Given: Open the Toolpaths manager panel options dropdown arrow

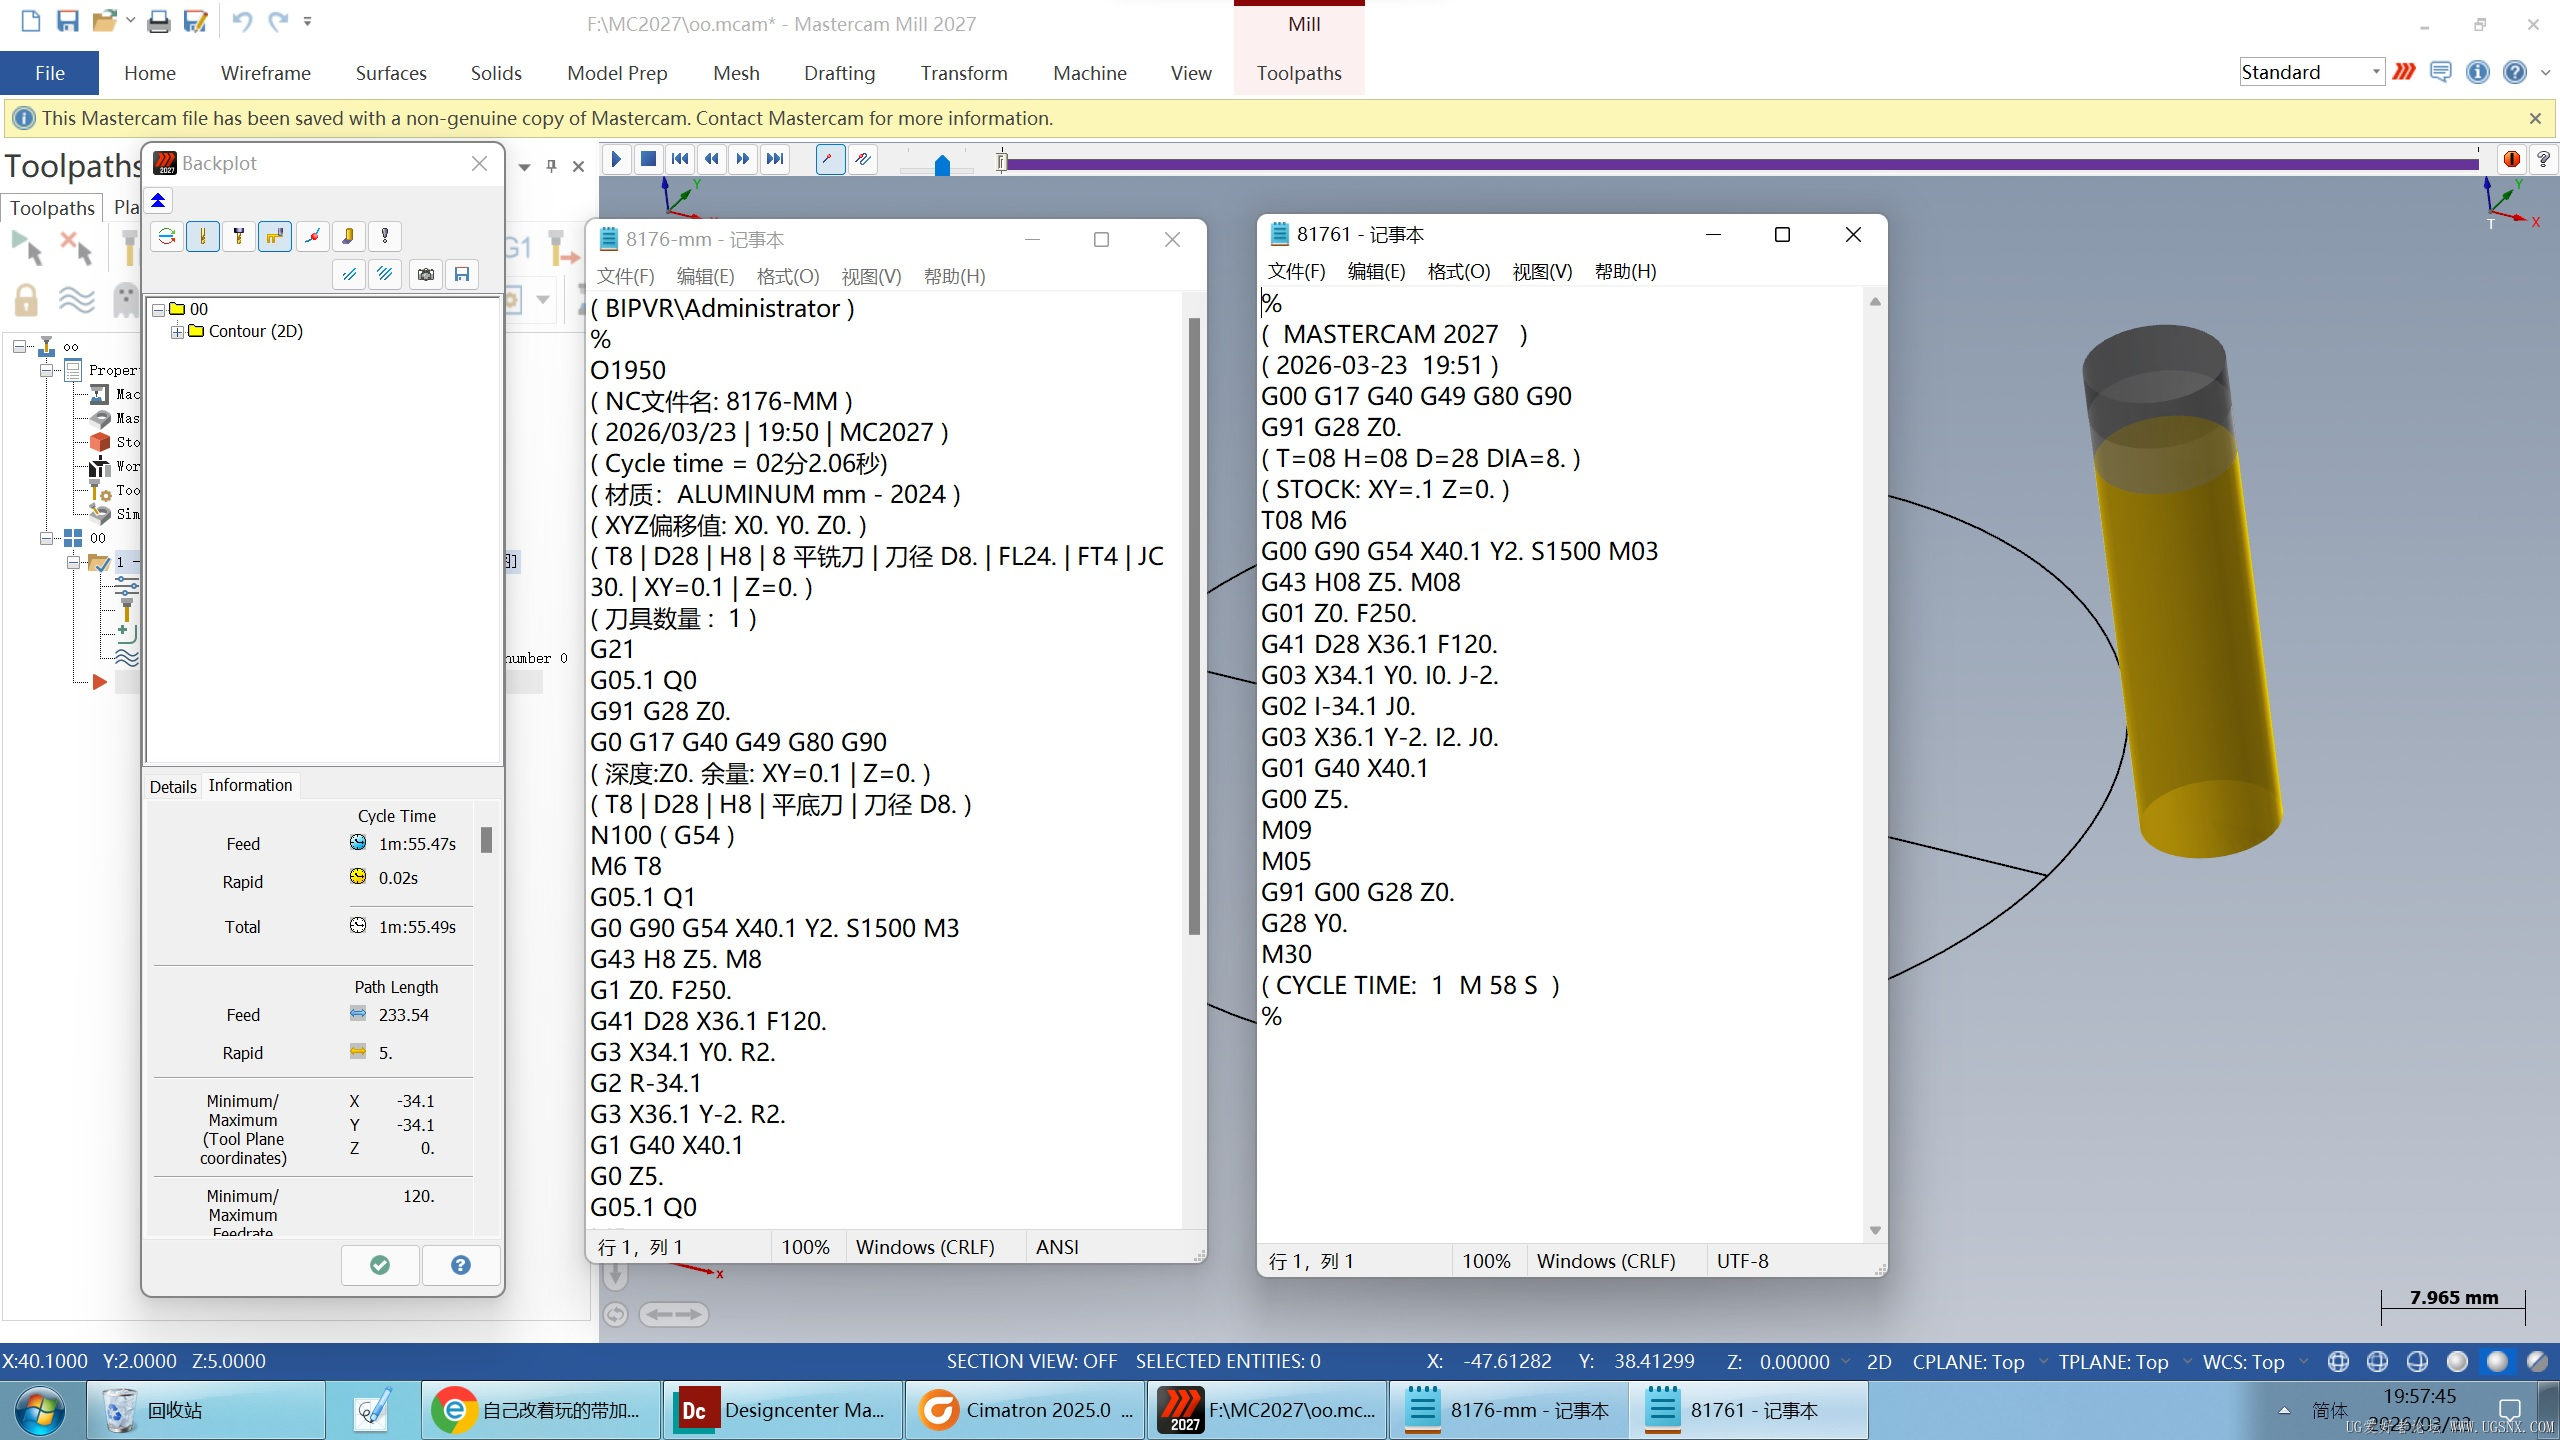Looking at the screenshot, I should (x=524, y=166).
